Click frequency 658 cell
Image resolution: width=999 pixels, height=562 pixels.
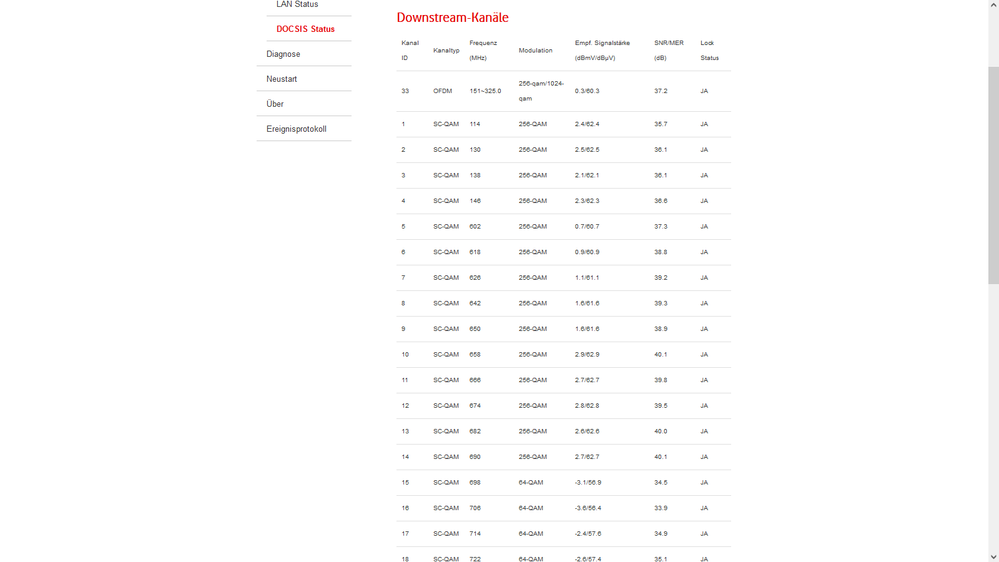(x=475, y=354)
